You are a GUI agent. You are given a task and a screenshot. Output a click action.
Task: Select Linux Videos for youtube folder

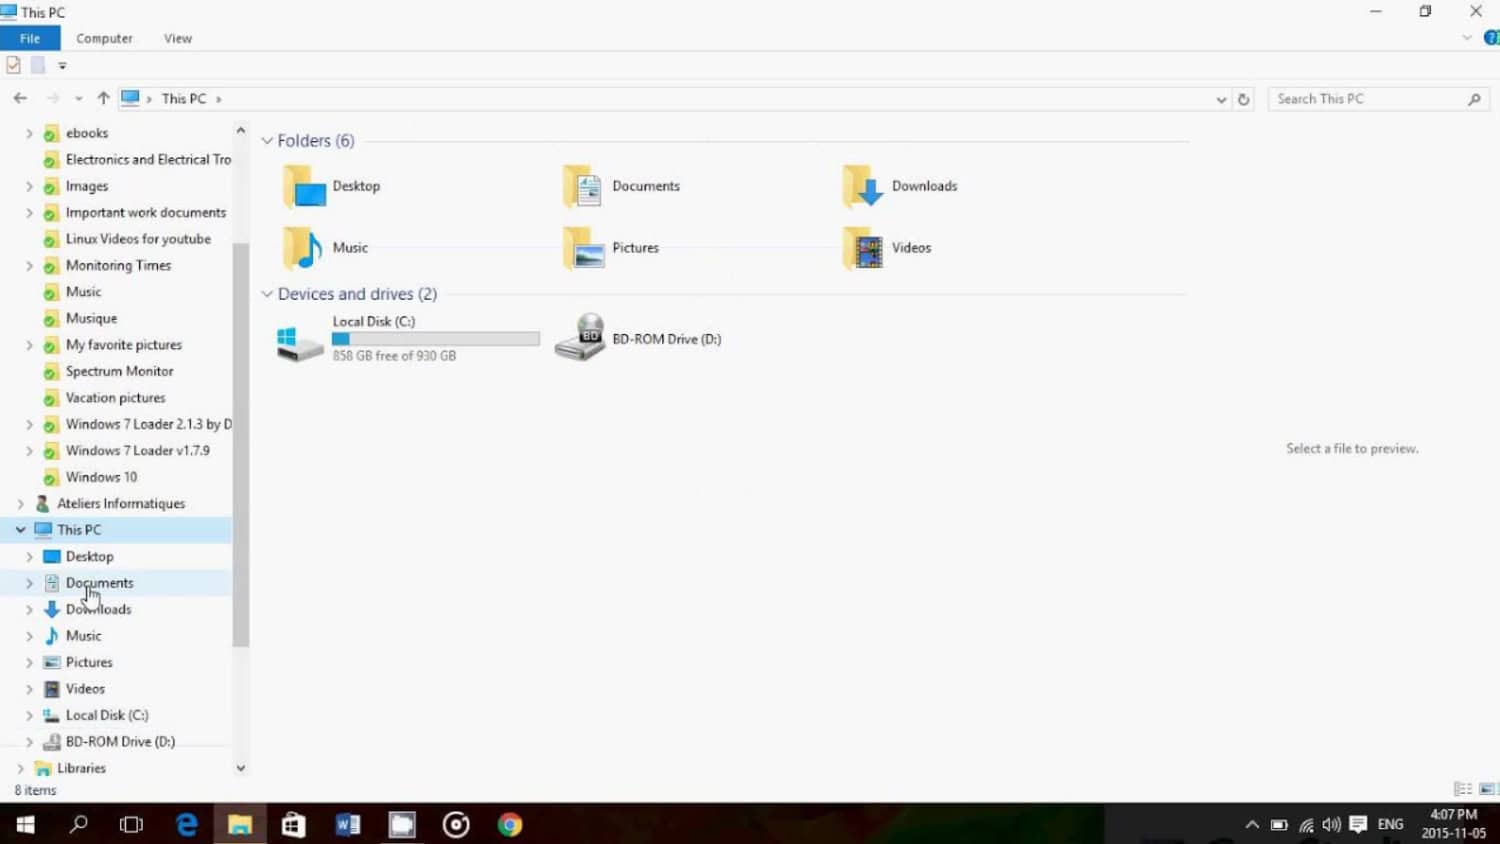coord(138,239)
